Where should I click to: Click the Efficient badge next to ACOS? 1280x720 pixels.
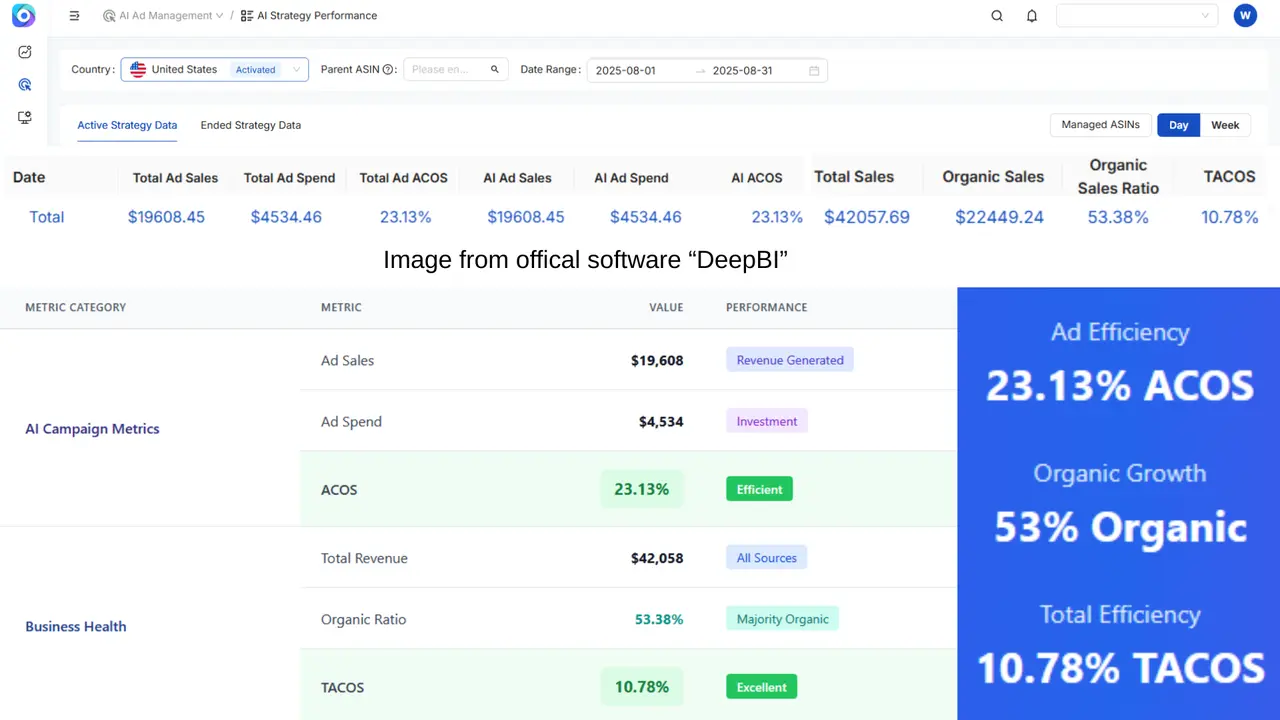[759, 489]
